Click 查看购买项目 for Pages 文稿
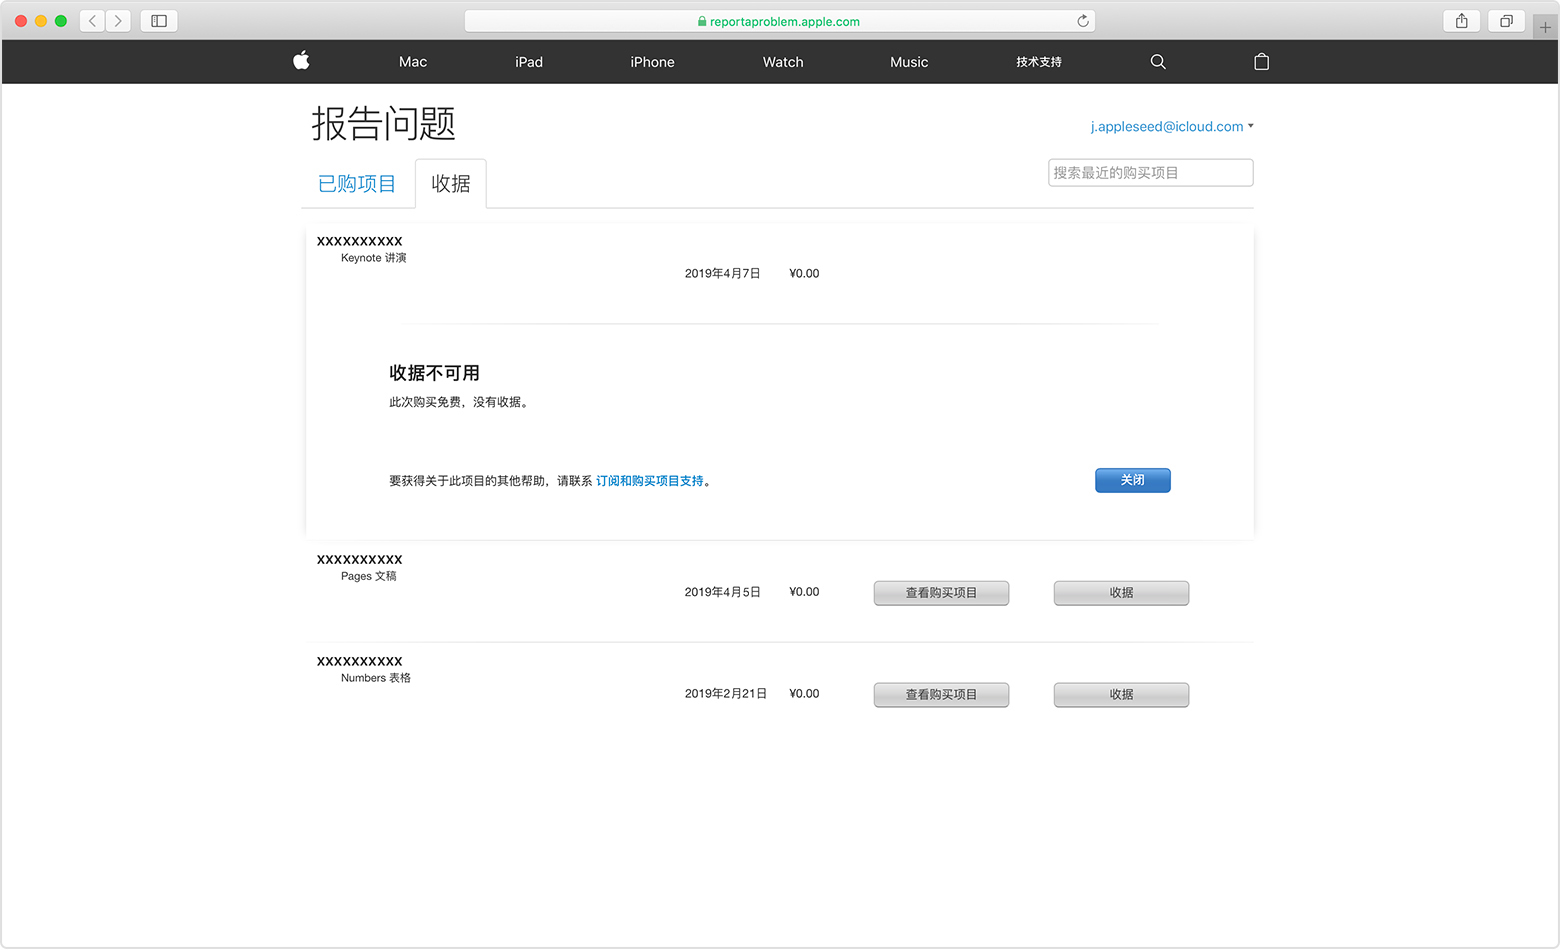Screen dimensions: 1560x950 coord(941,593)
